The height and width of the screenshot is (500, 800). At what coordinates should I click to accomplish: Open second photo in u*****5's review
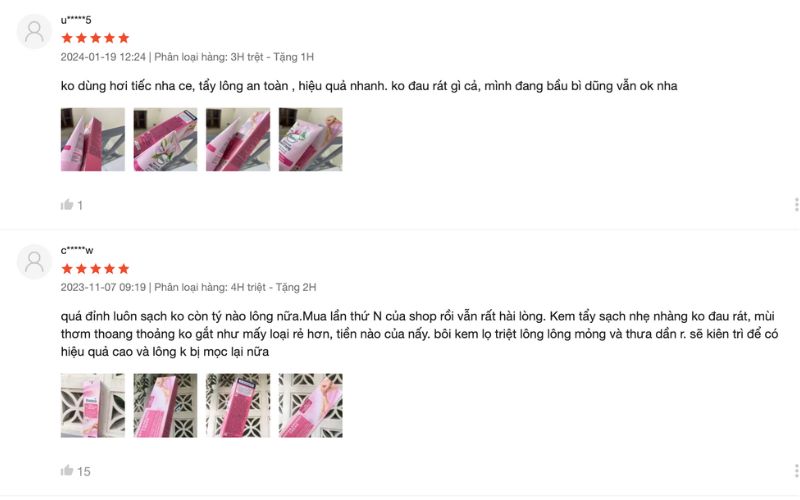pos(165,139)
